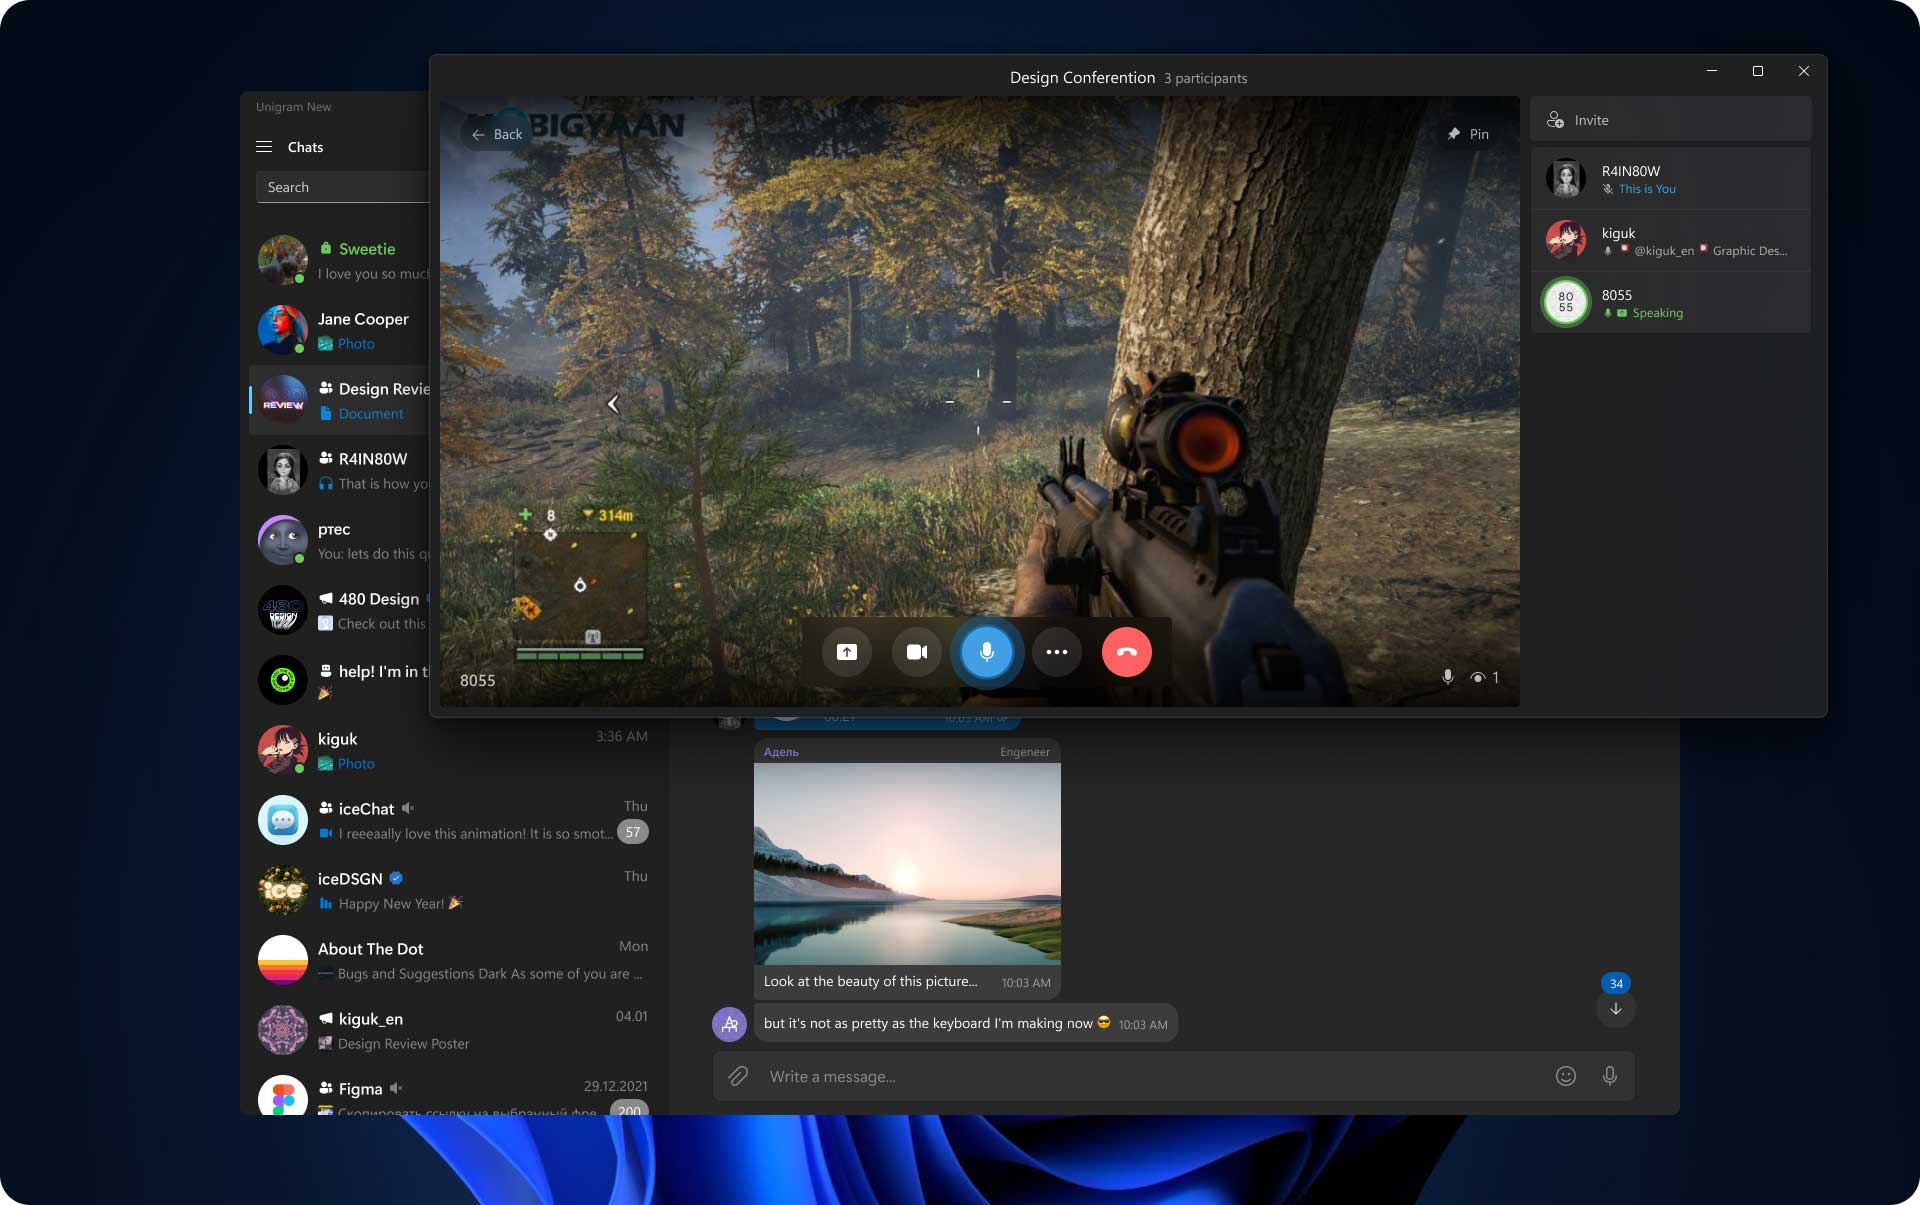Click the muted speaker icon beside iceChat
This screenshot has height=1205, width=1920.
point(408,808)
